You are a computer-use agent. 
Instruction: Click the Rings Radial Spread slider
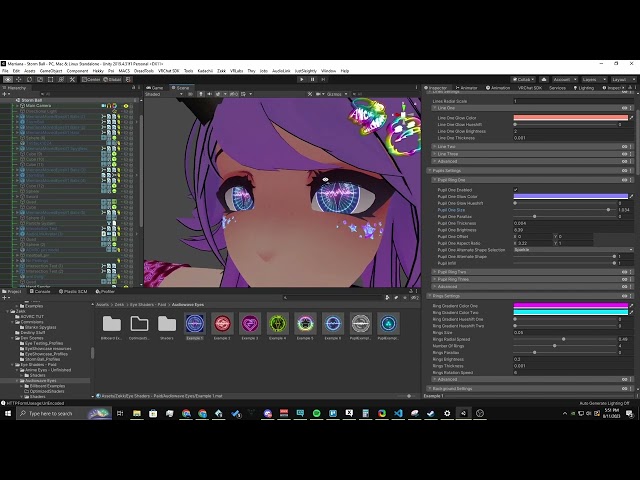[565, 339]
